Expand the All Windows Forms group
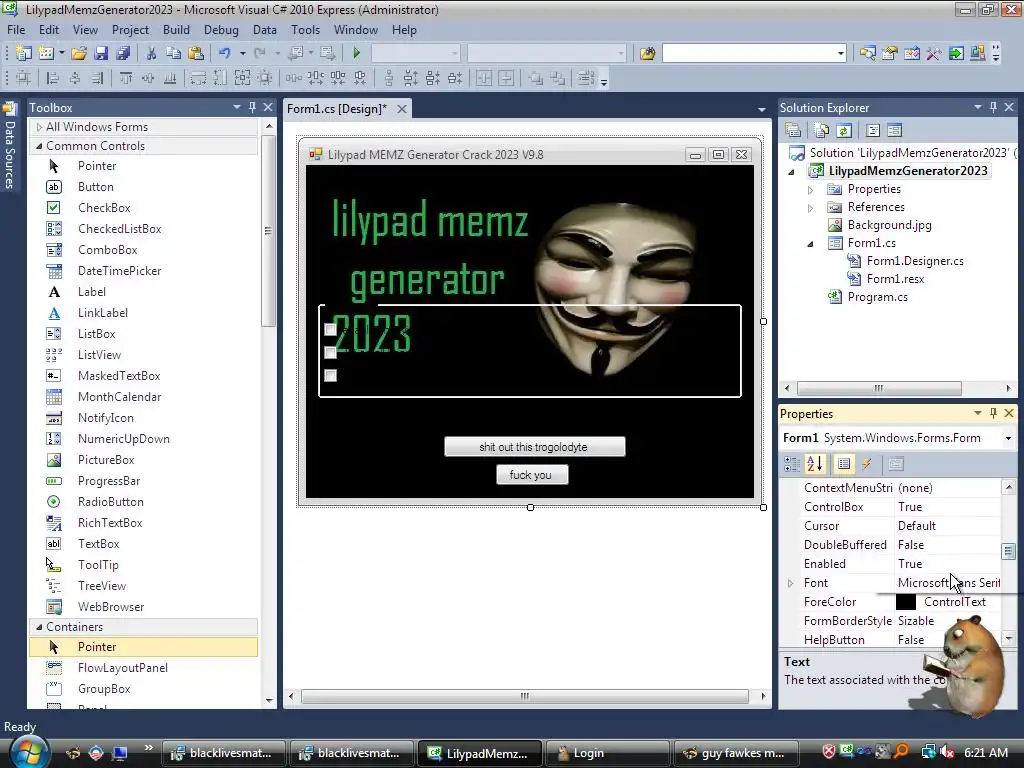1024x768 pixels. tap(39, 127)
